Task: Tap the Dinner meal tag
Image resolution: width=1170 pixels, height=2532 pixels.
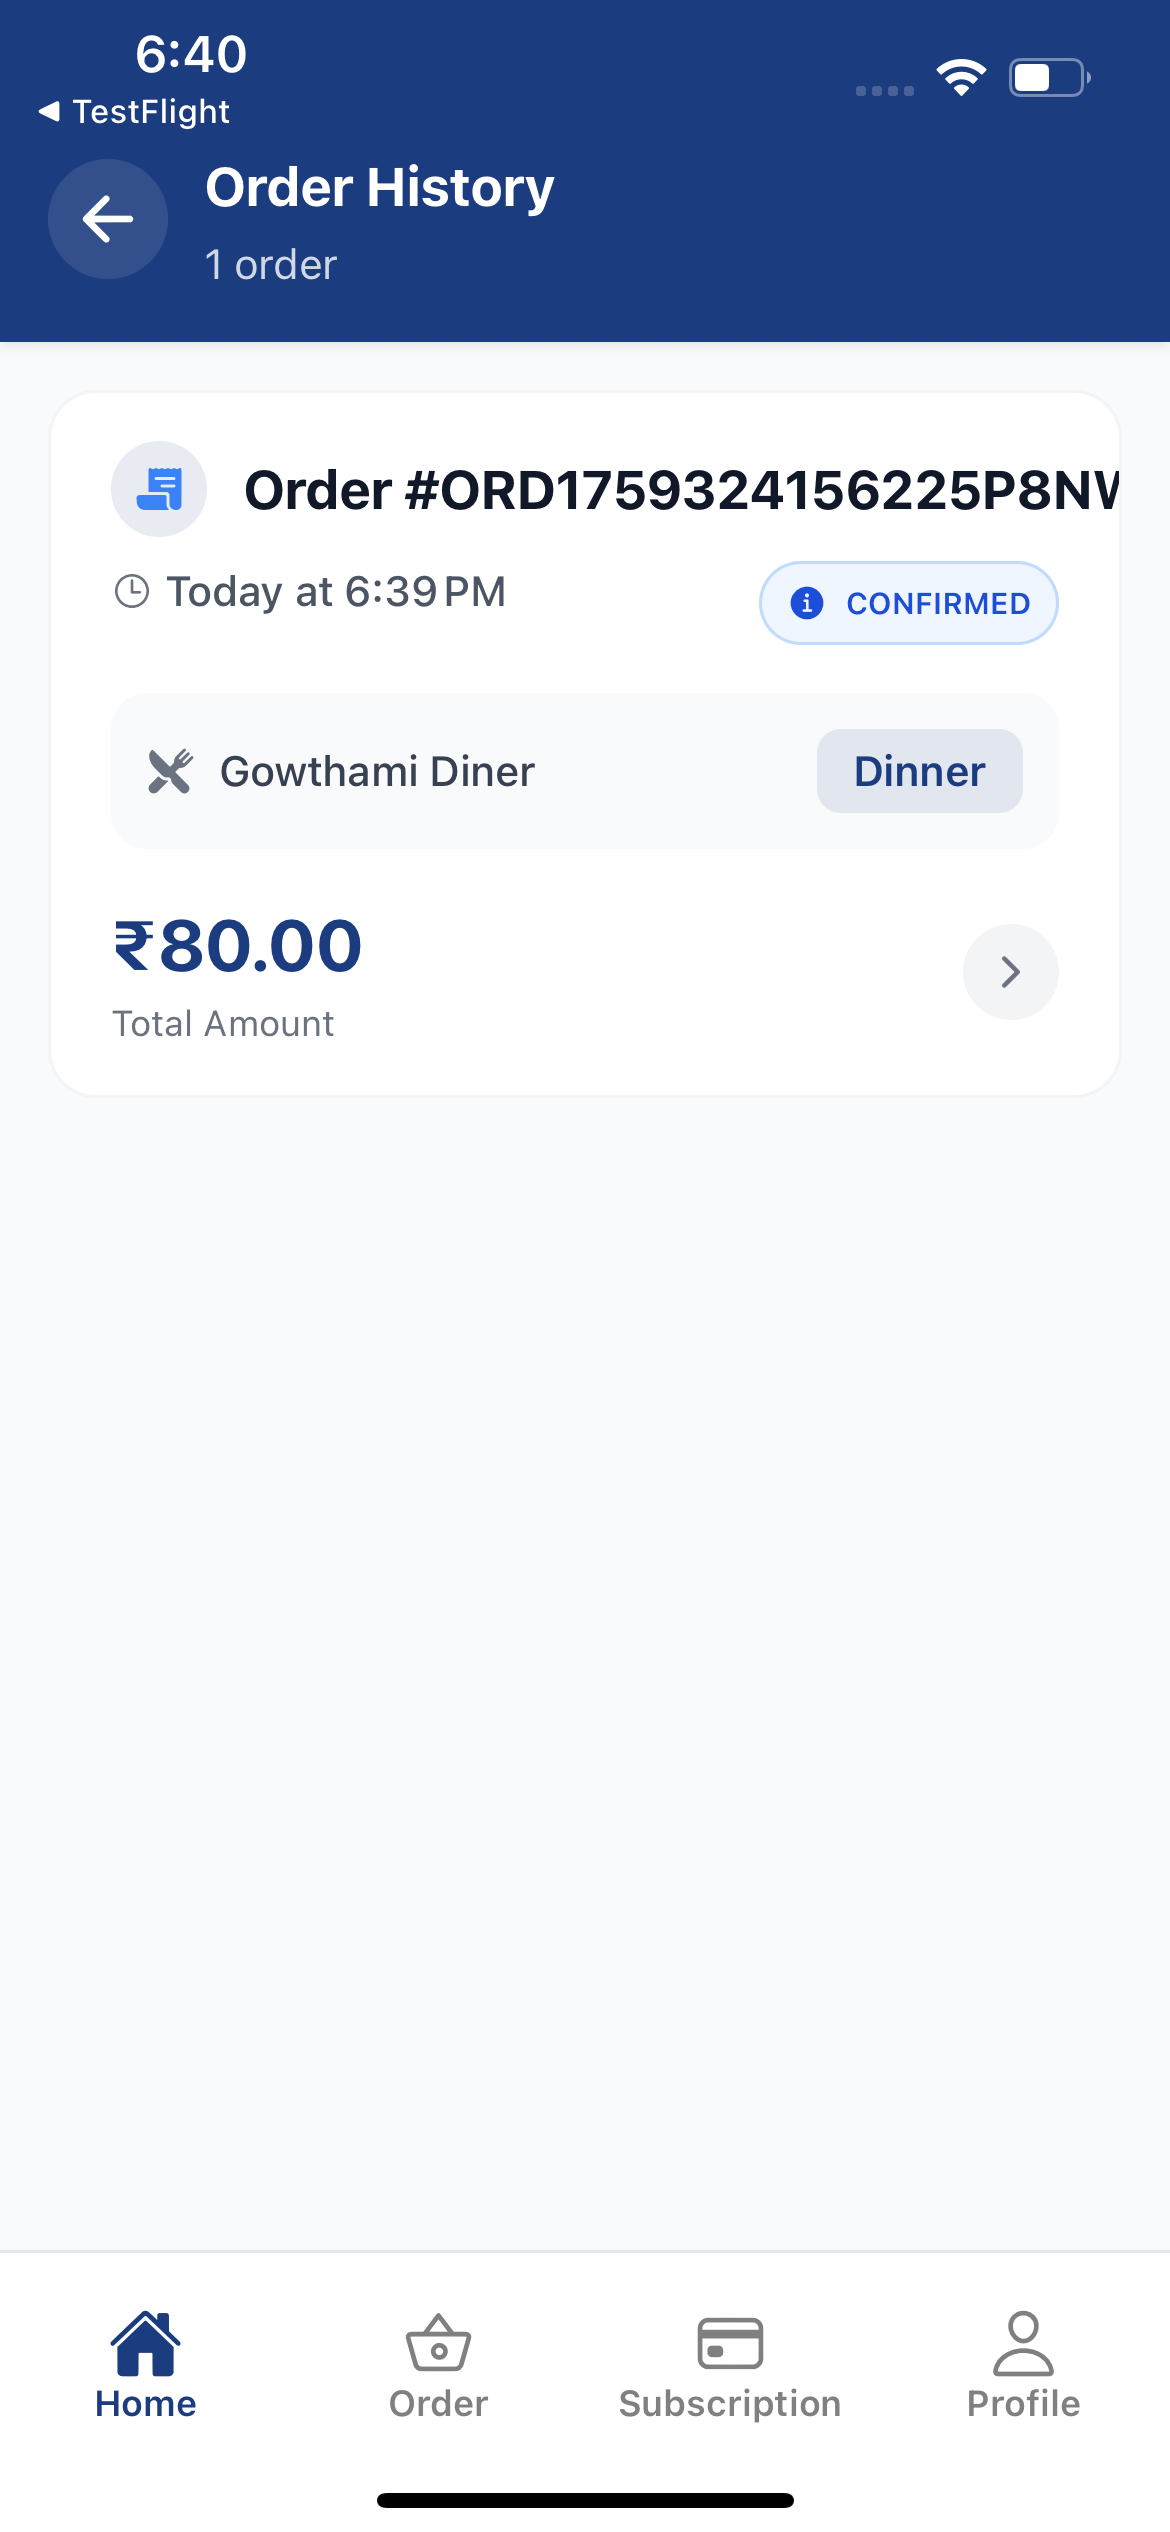Action: [920, 771]
